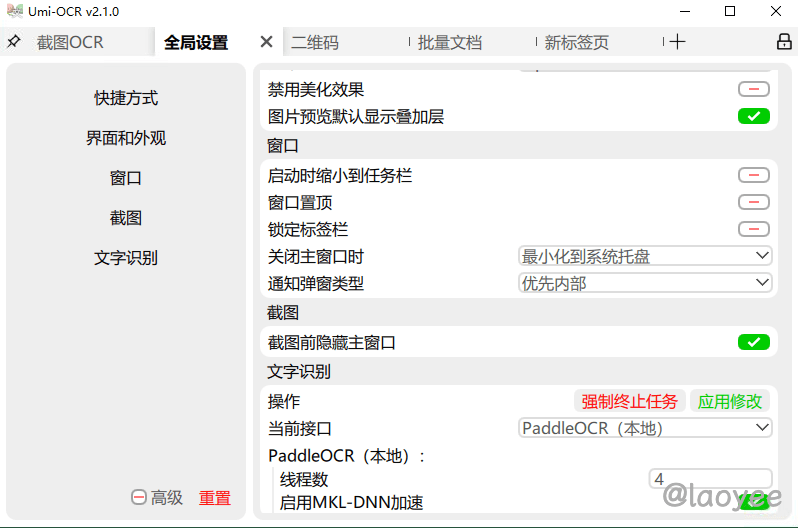Image resolution: width=798 pixels, height=528 pixels.
Task: Expand 通知弹窗类型 dropdown
Action: point(645,283)
